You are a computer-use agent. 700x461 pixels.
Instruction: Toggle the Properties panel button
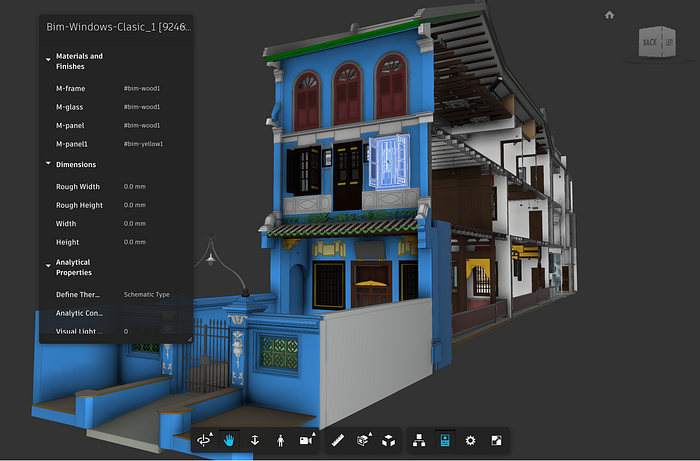[445, 440]
